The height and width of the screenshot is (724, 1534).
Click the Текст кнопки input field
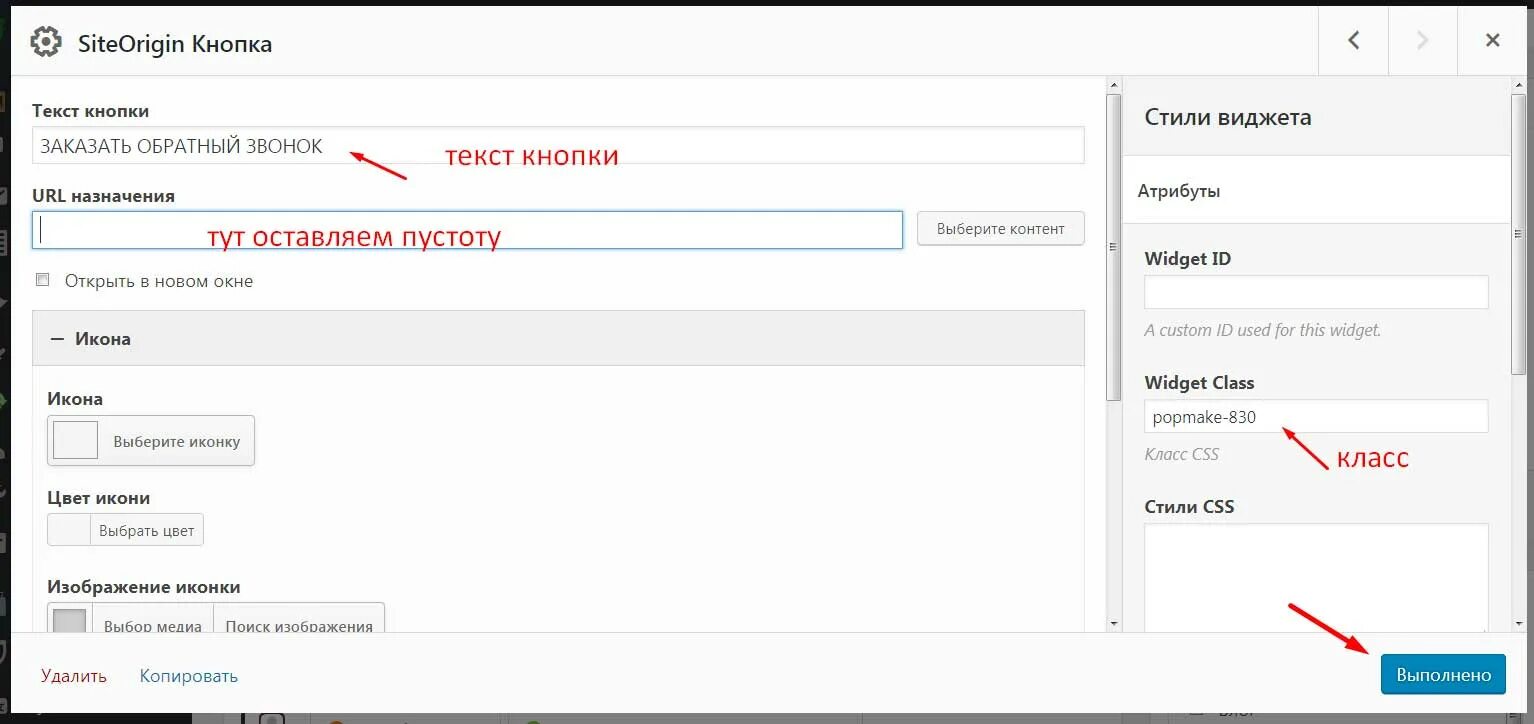pyautogui.click(x=558, y=146)
